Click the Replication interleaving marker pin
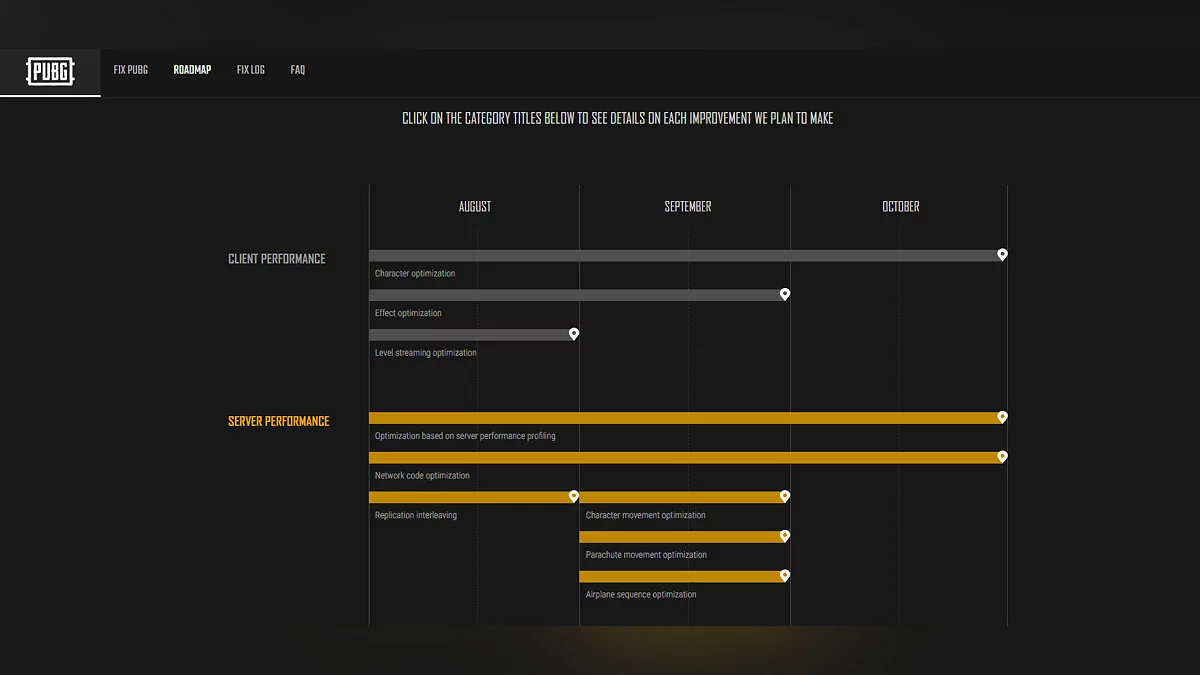This screenshot has width=1200, height=675. pos(574,496)
